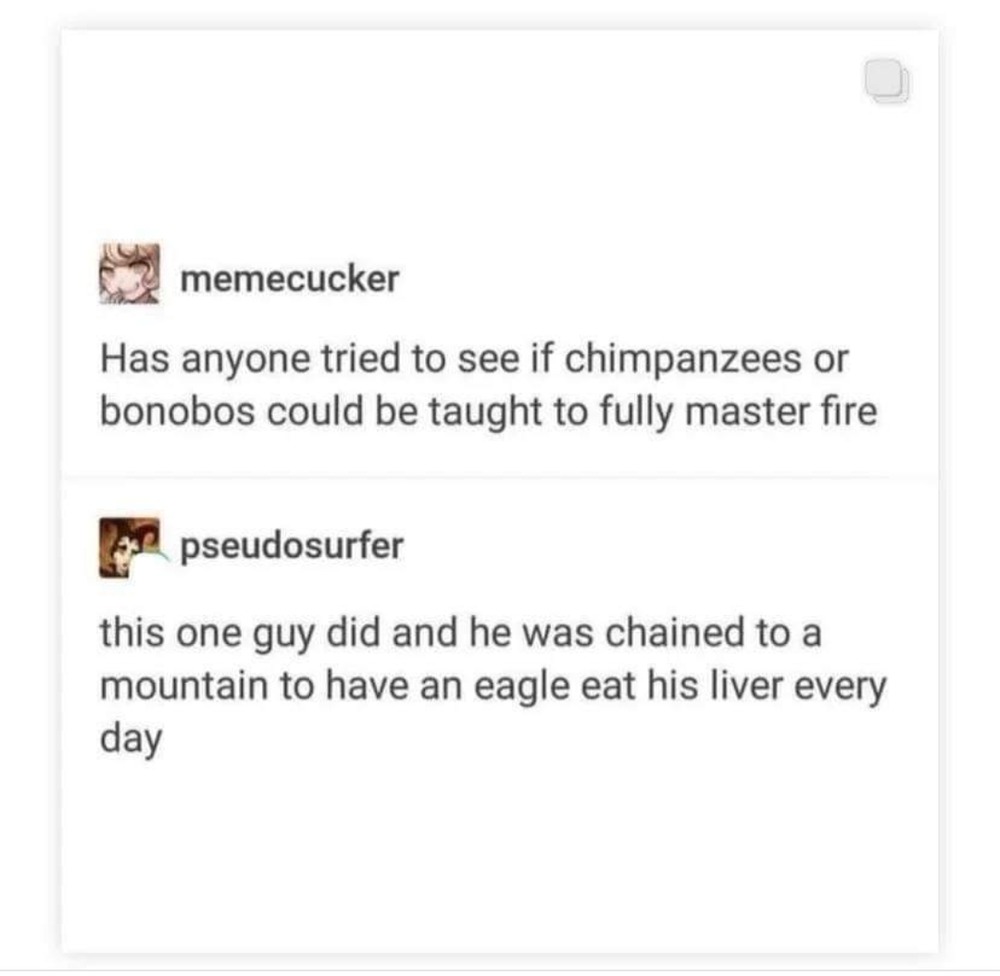View pseudosurfer's profile avatar
1000x976 pixels.
coord(130,547)
